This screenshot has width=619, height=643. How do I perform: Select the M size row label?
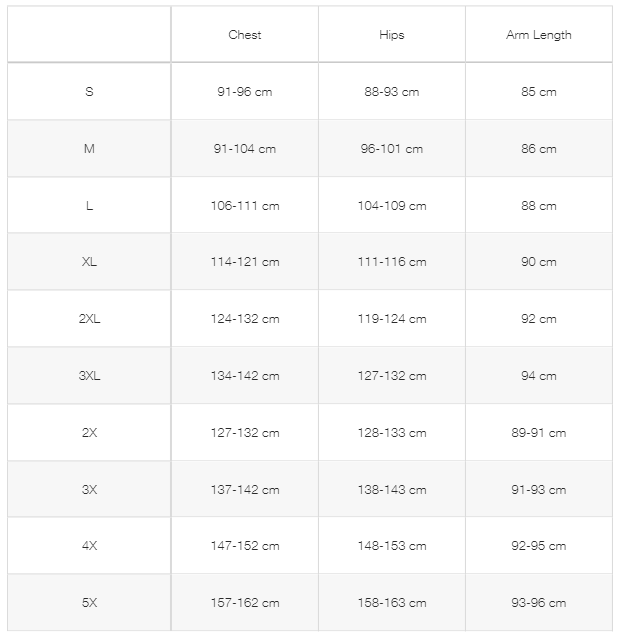pyautogui.click(x=89, y=149)
